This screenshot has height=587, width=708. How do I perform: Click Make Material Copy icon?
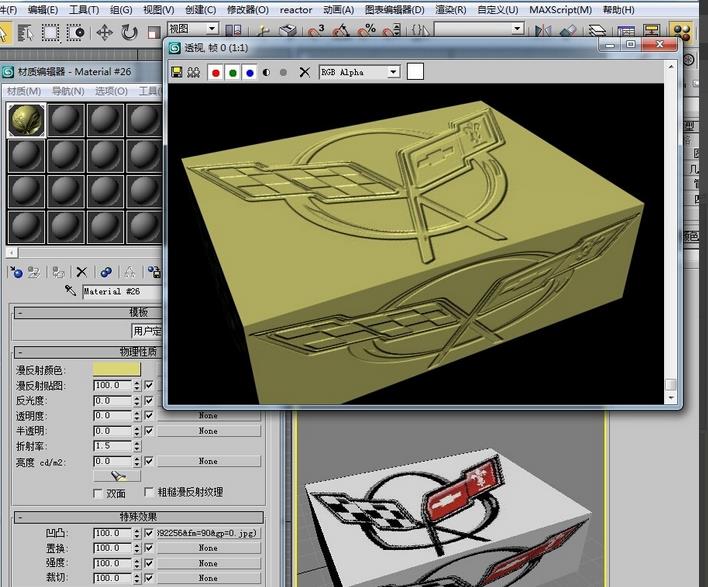pyautogui.click(x=106, y=272)
